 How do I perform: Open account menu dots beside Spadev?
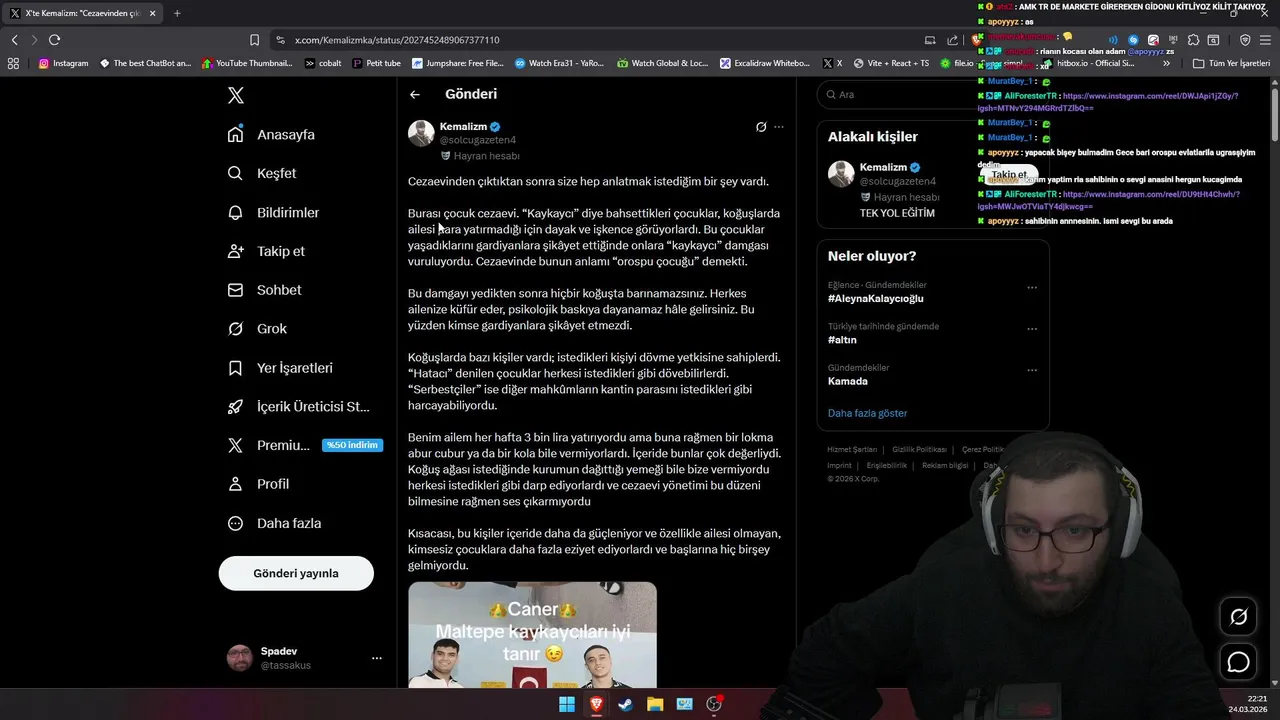pos(377,658)
